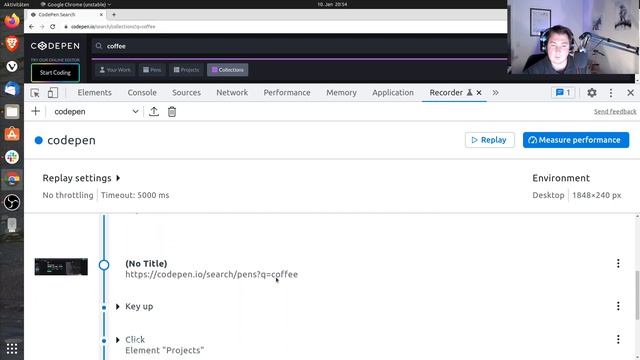This screenshot has height=360, width=640.
Task: Create a new recording with plus icon
Action: (36, 111)
